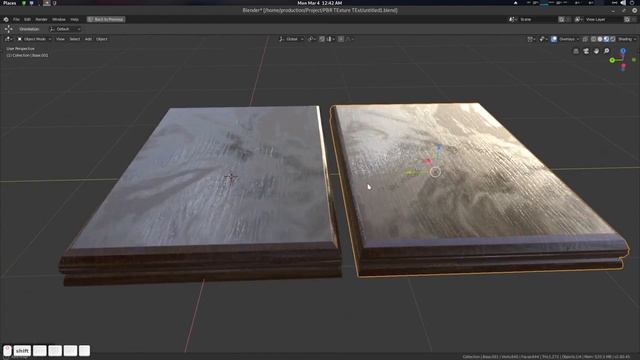Click the Back to Previous button
This screenshot has height=360, width=640.
(106, 19)
